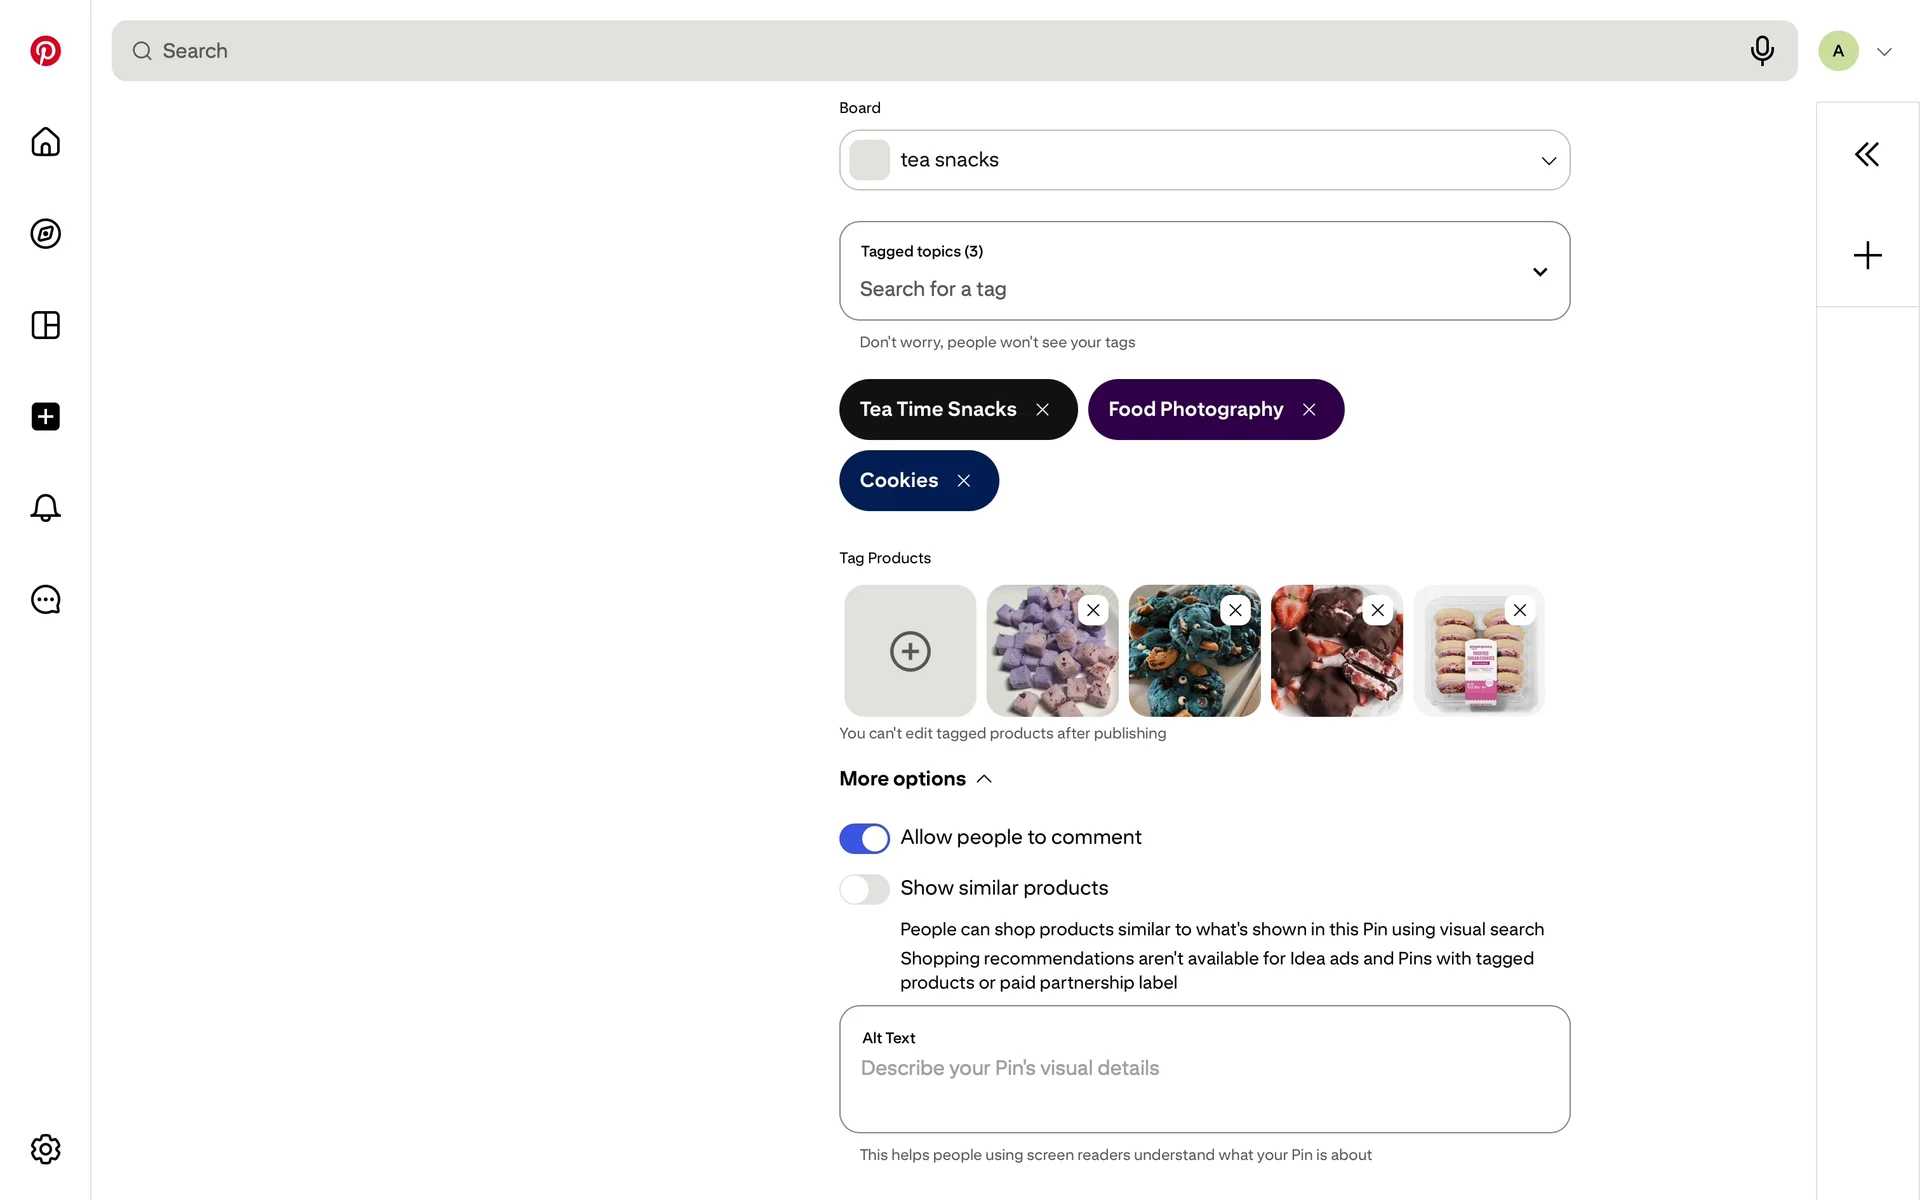Expand the Tagged topics dropdown arrow

[1540, 272]
